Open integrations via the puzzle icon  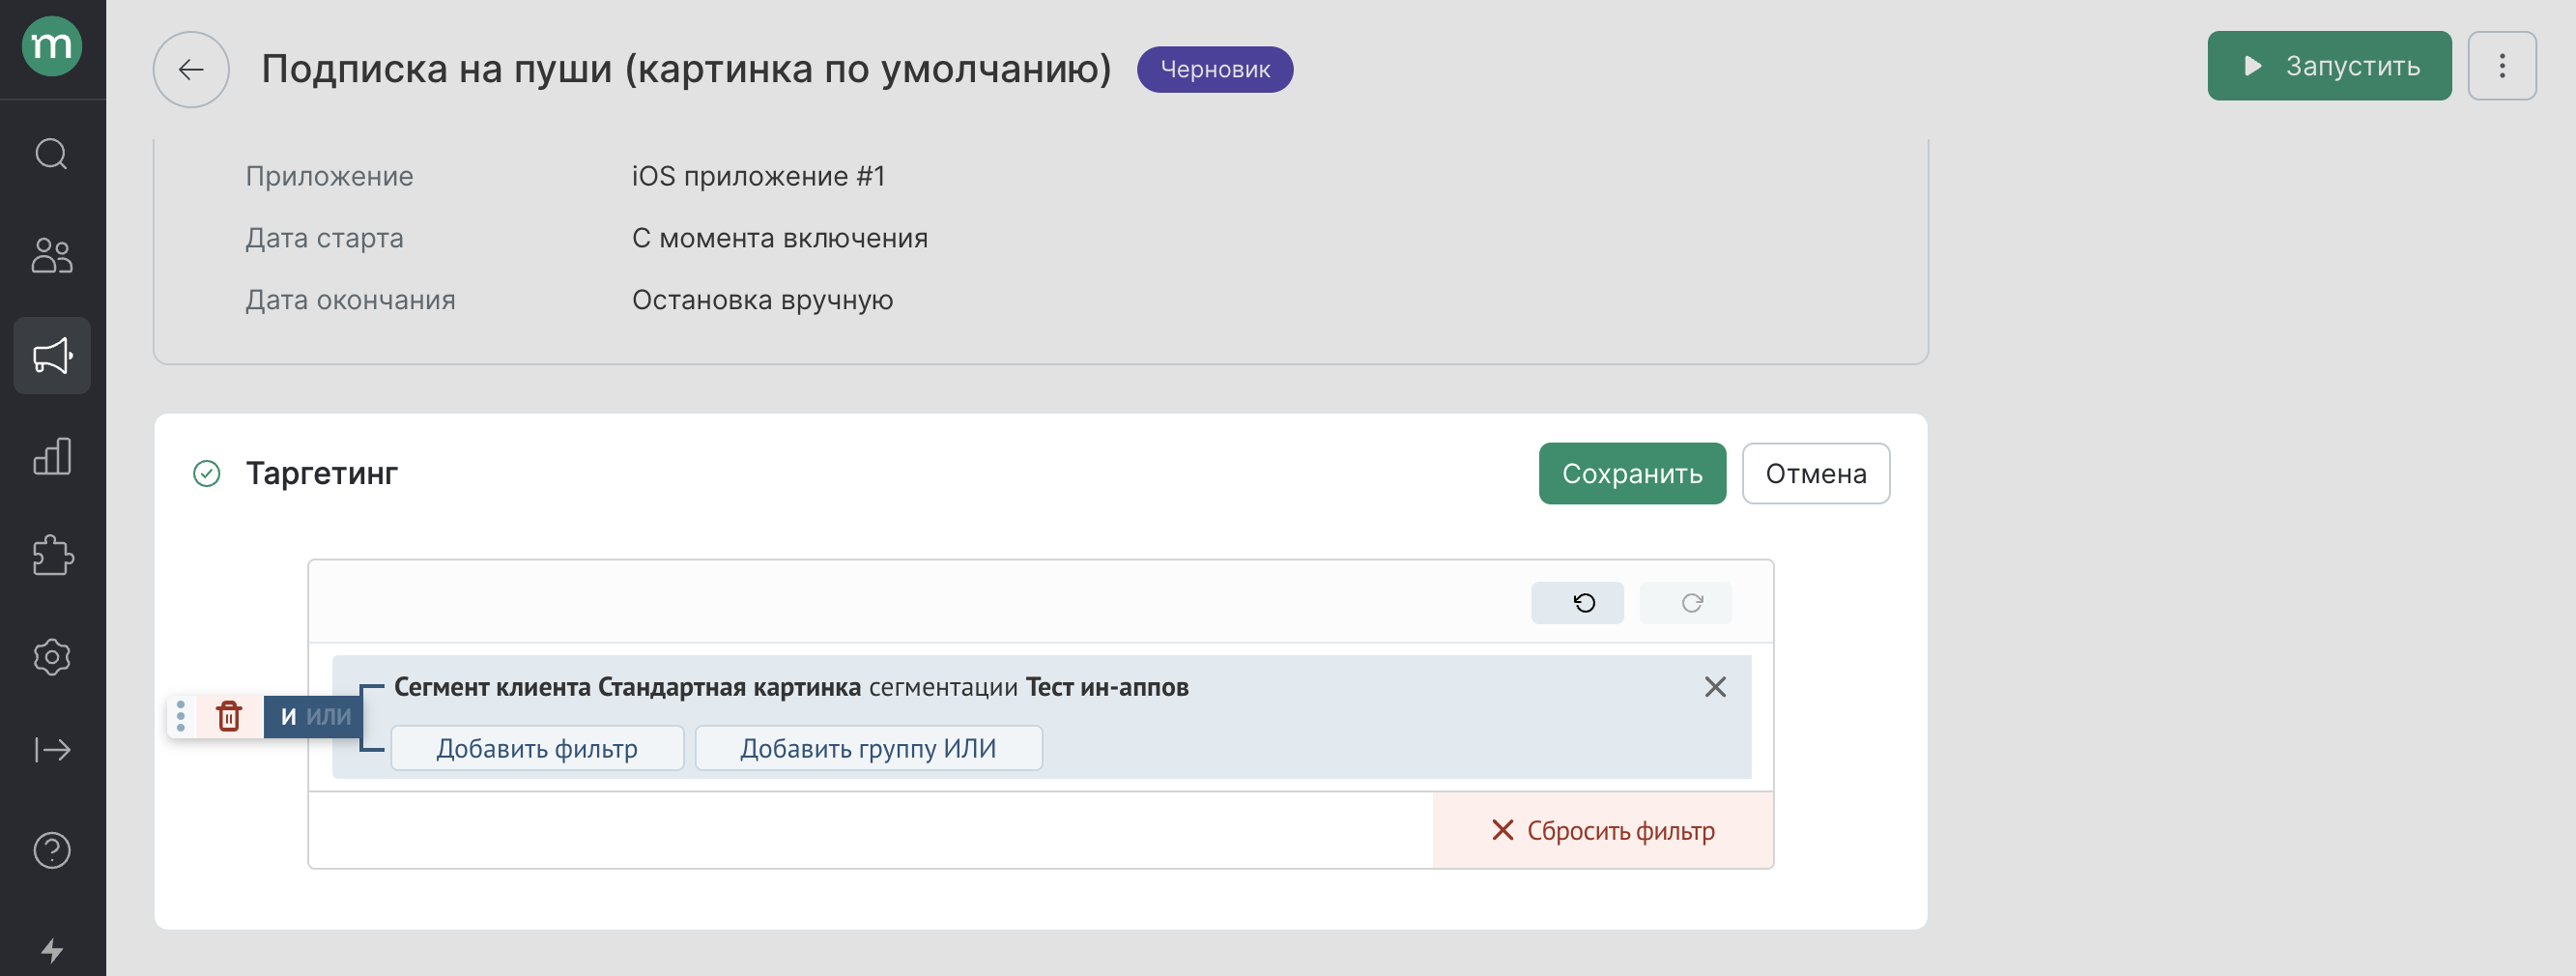tap(52, 556)
